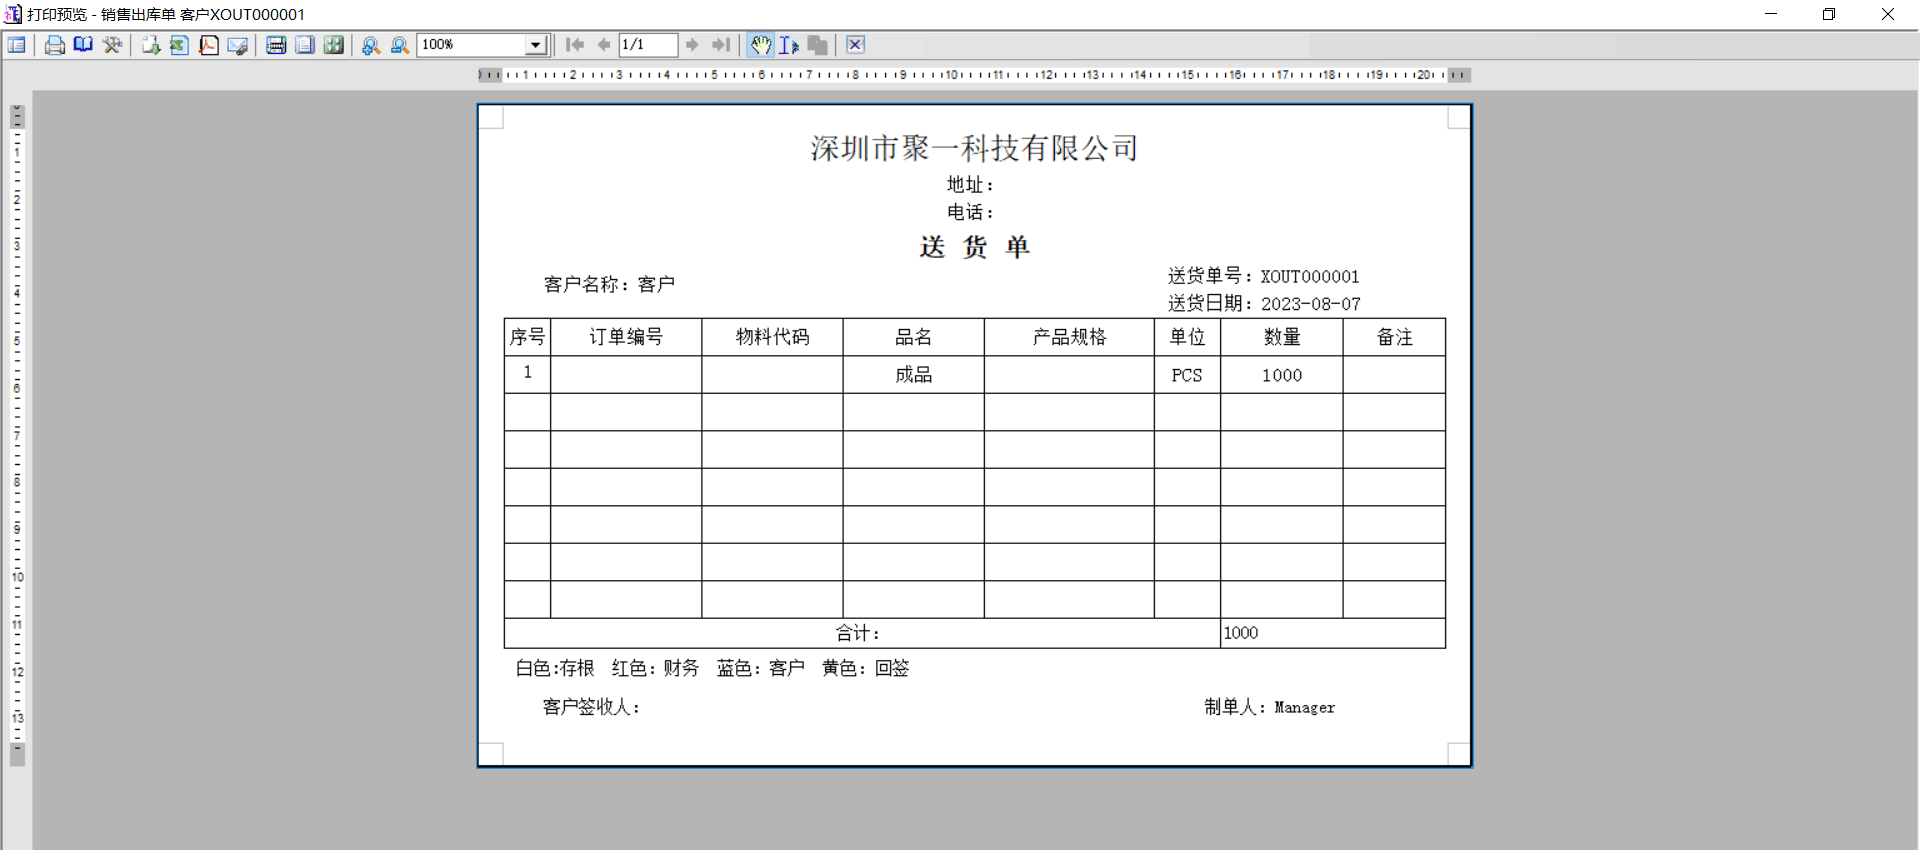Toggle the thumbnail panel at toolbar start
Screen dimensions: 1920x850
point(17,45)
